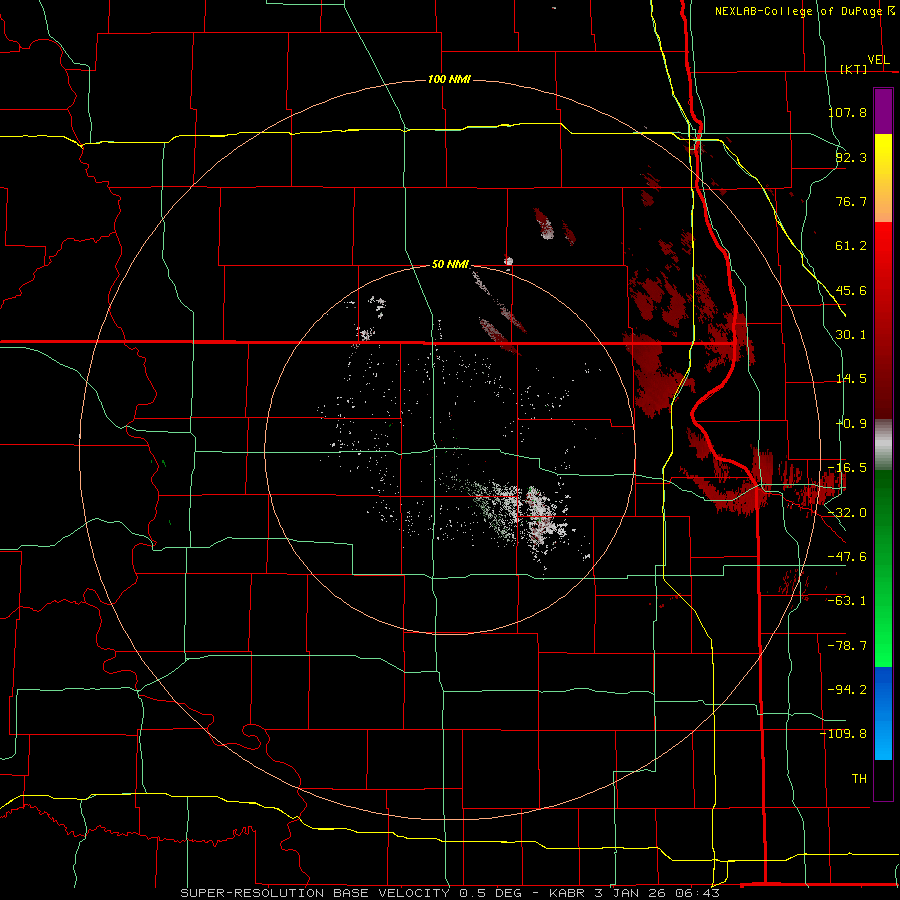Click the VEL legend title
The height and width of the screenshot is (900, 900).
(x=879, y=60)
